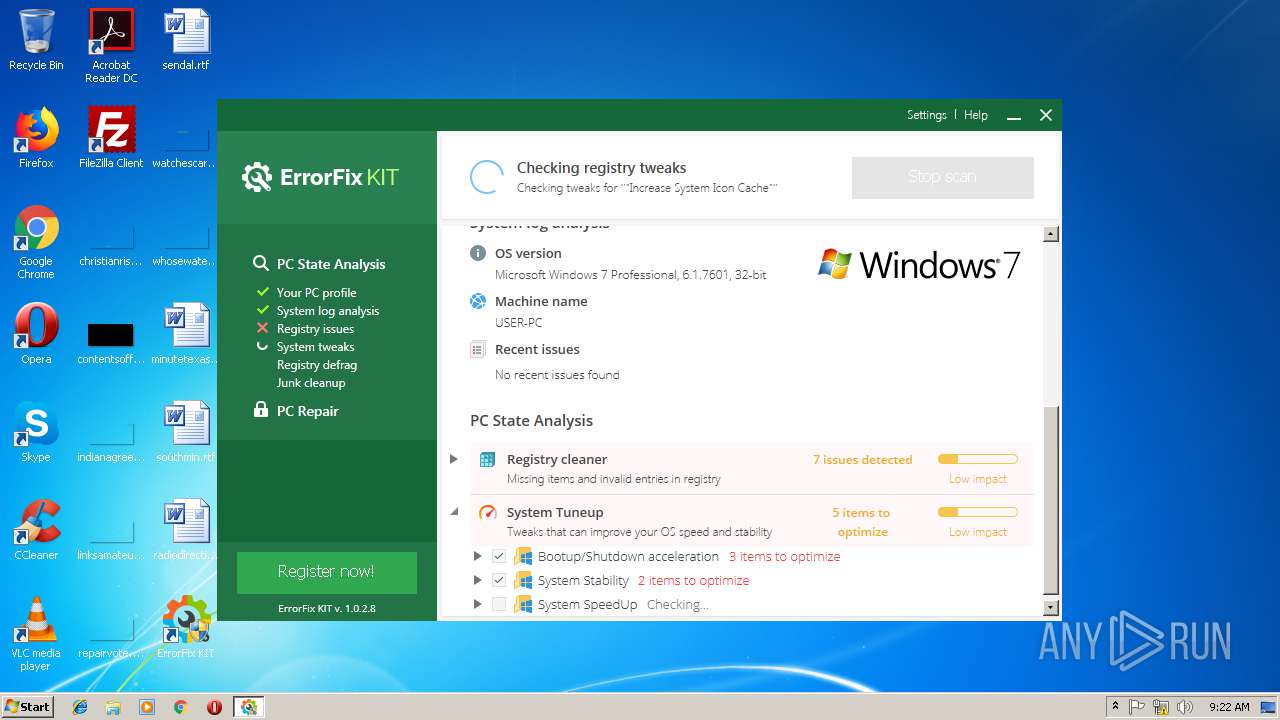The height and width of the screenshot is (720, 1280).
Task: Click the Bootup/Shutdown acceleration Windows icon
Action: coord(523,556)
